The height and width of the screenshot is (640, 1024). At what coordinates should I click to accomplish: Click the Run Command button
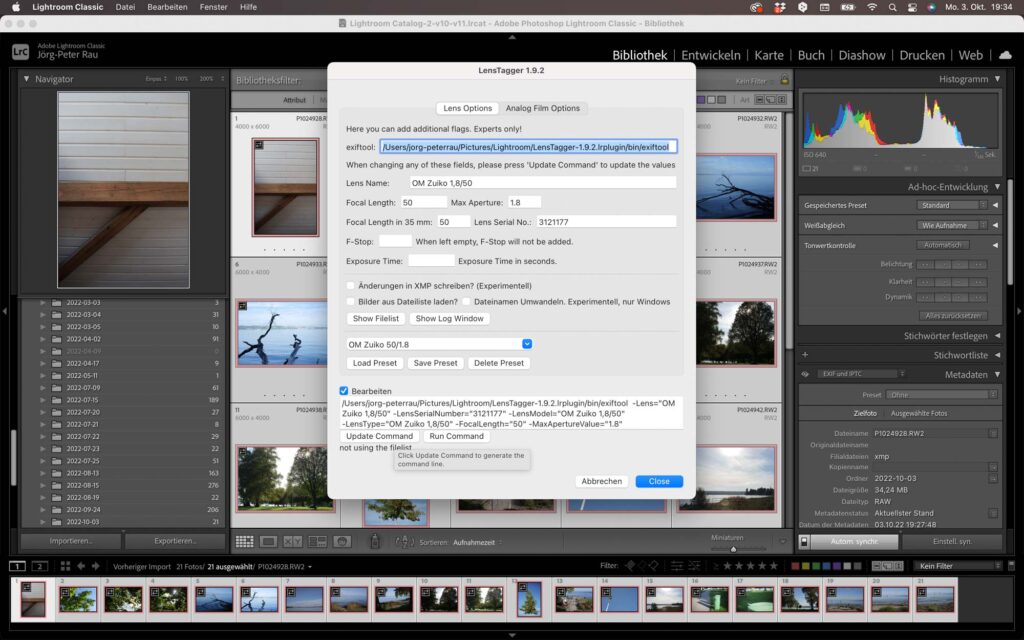pyautogui.click(x=456, y=436)
